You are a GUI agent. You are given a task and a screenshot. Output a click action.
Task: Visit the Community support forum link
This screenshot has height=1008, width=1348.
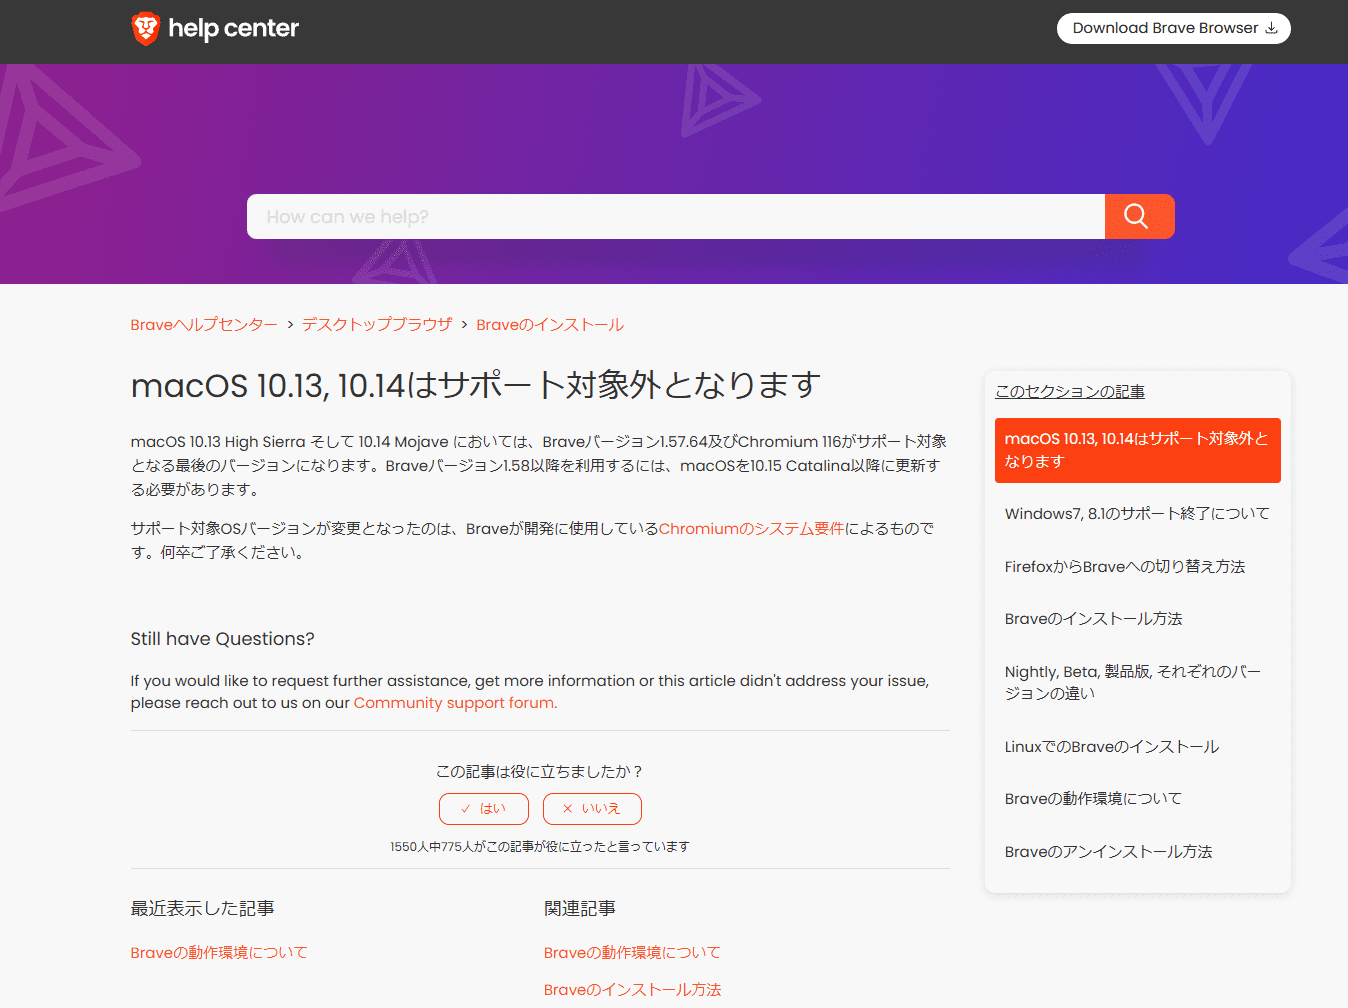coord(455,703)
